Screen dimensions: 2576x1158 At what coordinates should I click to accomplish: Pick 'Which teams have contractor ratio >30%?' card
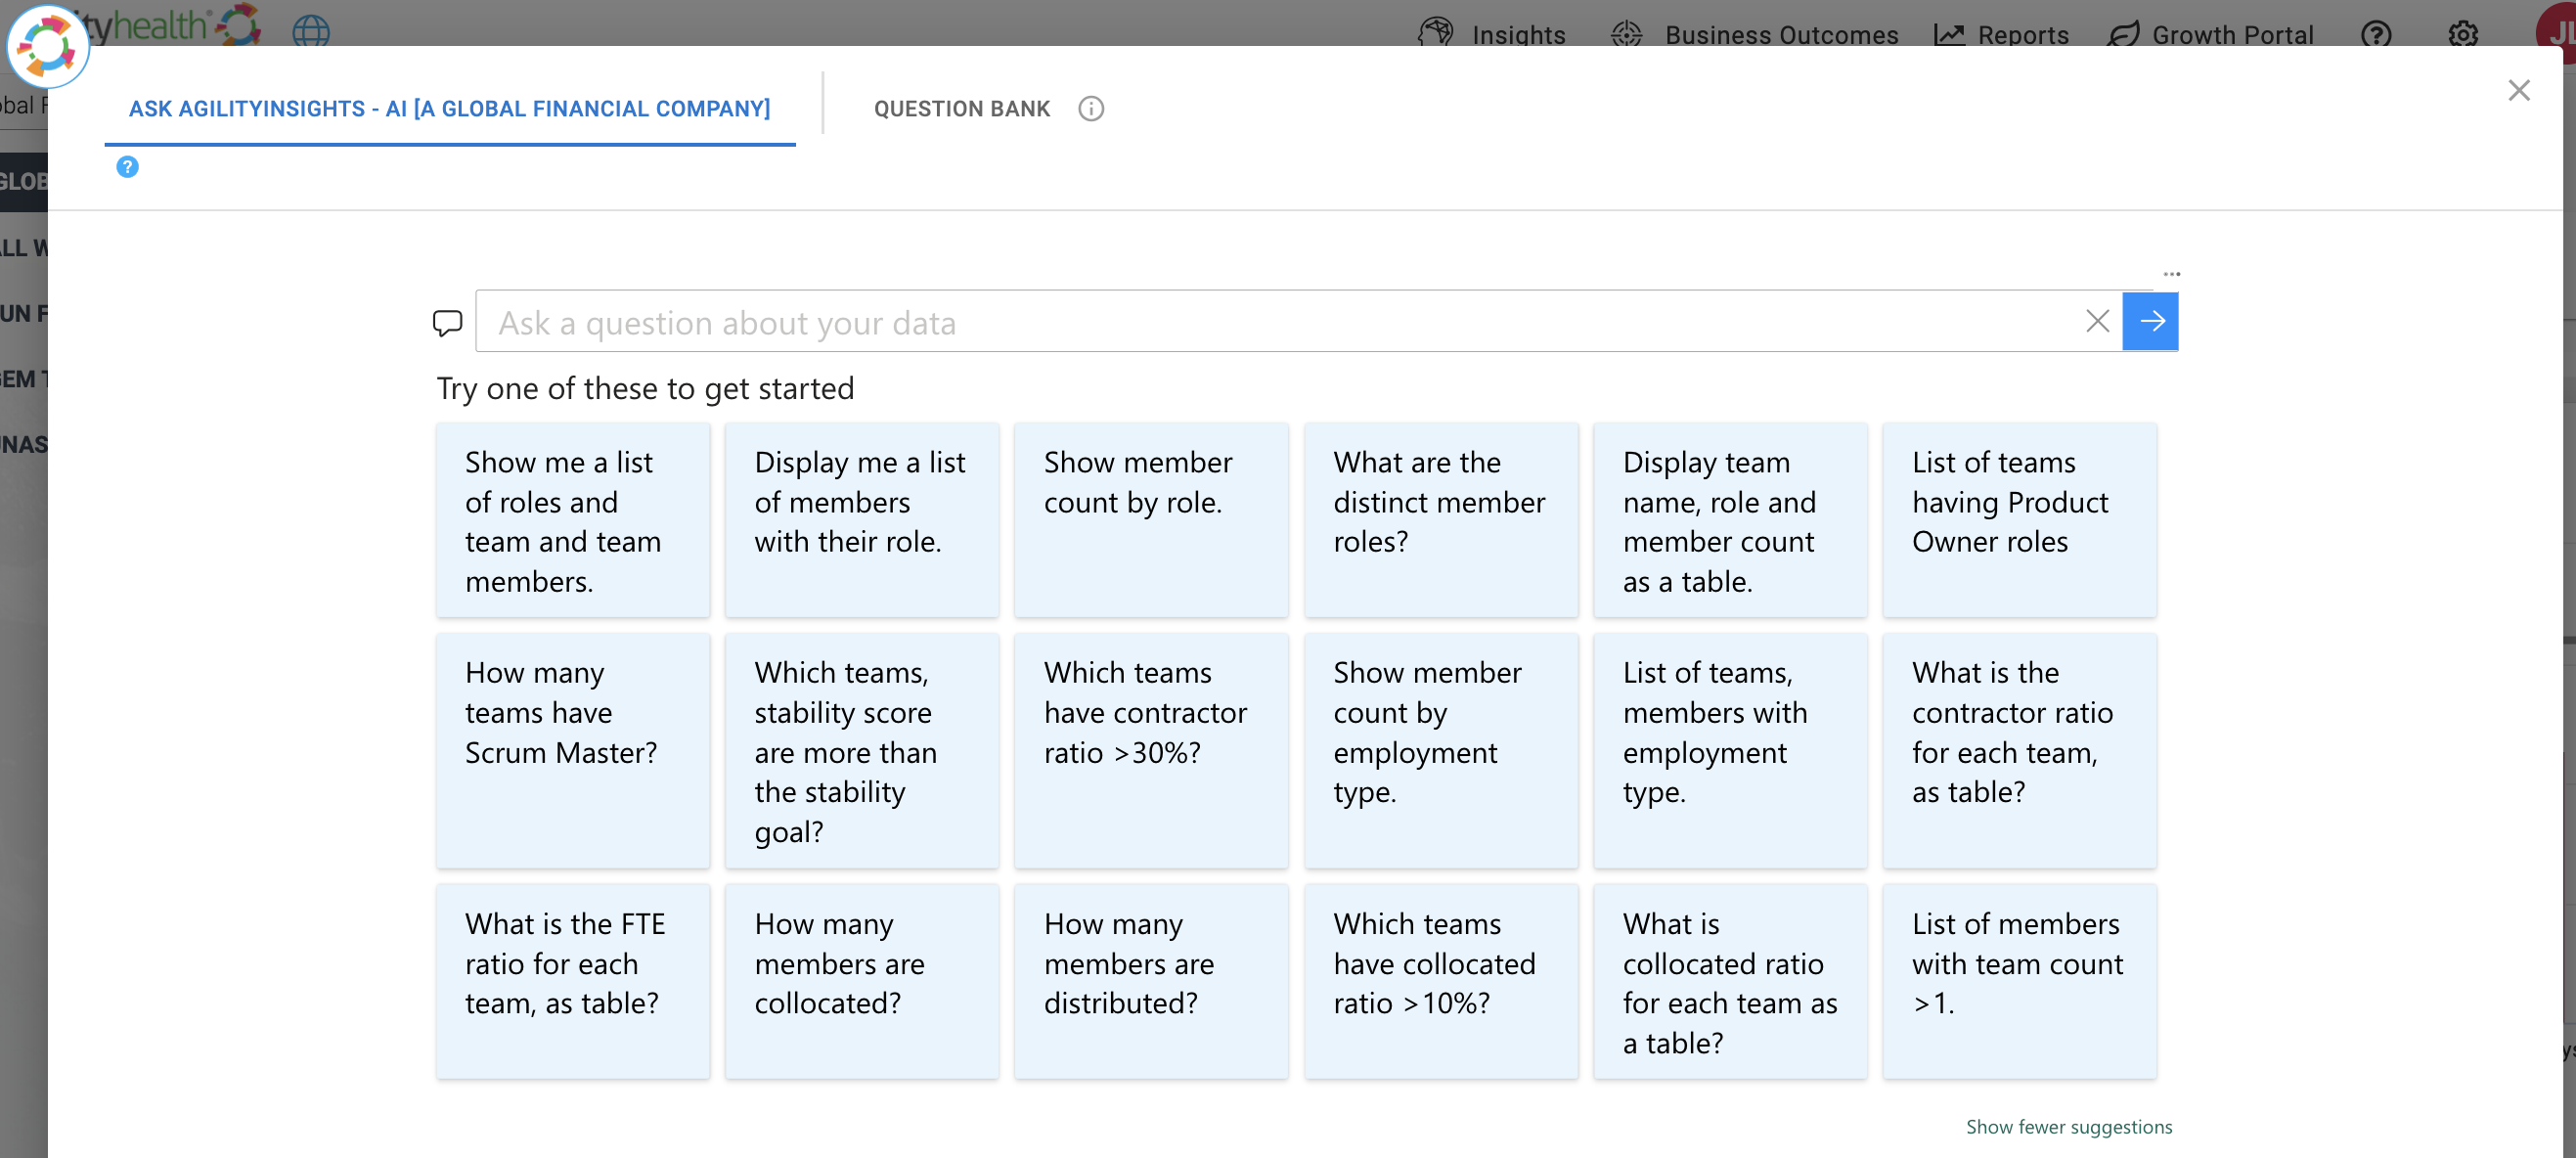point(1151,750)
